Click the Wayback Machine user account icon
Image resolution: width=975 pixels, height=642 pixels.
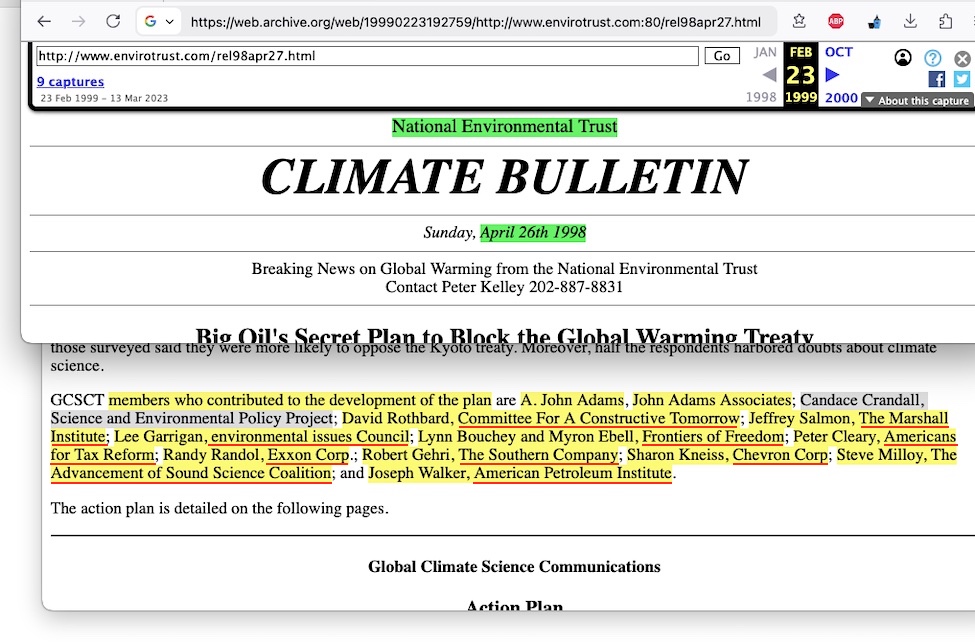click(x=903, y=58)
